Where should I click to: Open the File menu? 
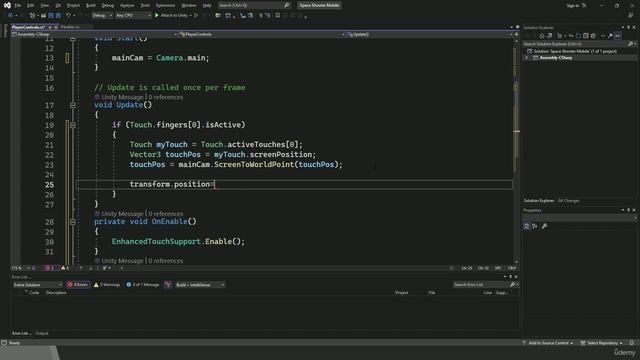[18, 5]
